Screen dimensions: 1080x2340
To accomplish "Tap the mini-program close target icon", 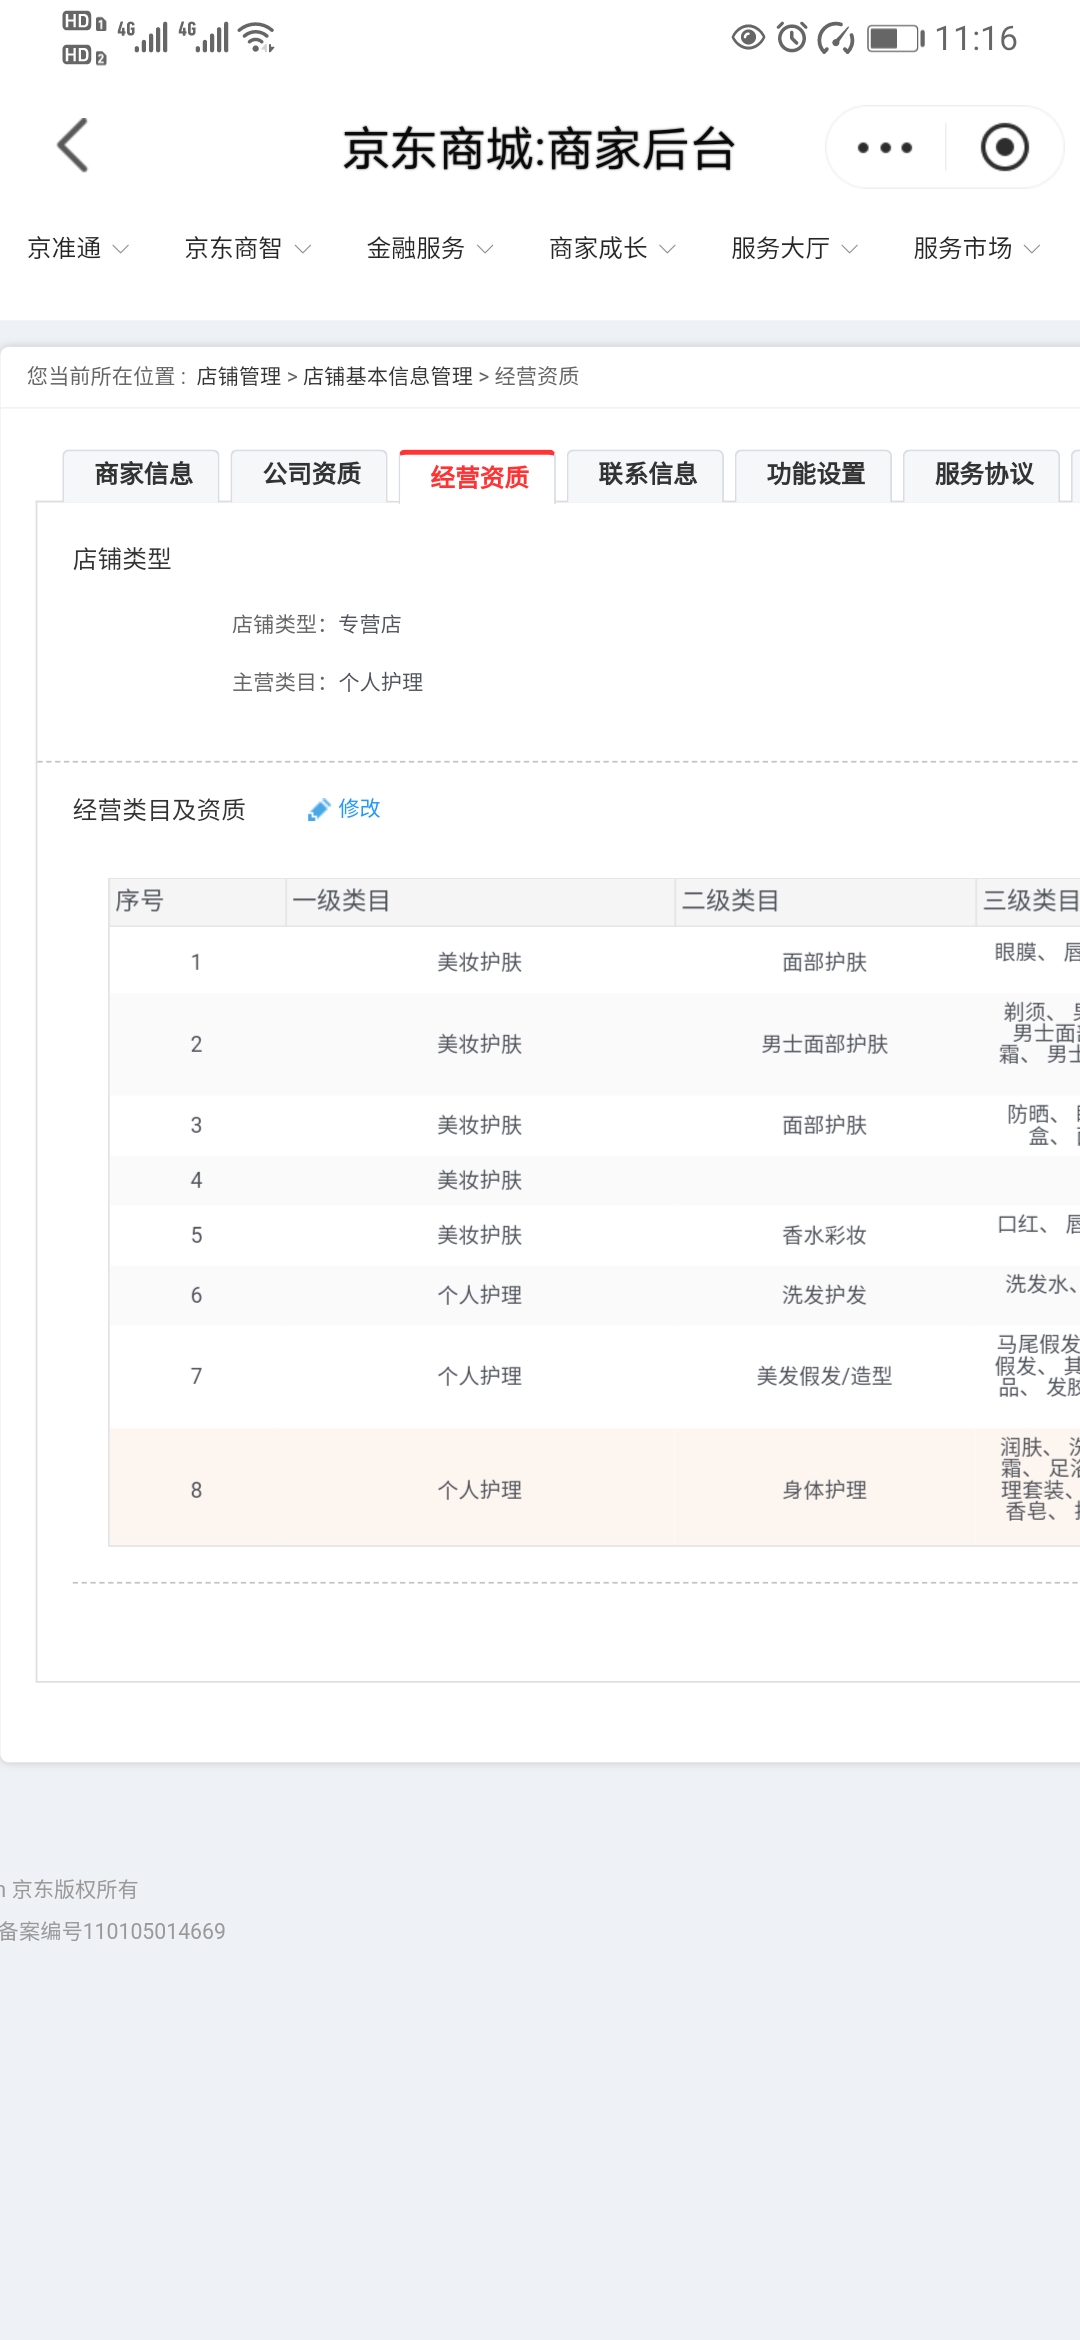I will pyautogui.click(x=1004, y=148).
